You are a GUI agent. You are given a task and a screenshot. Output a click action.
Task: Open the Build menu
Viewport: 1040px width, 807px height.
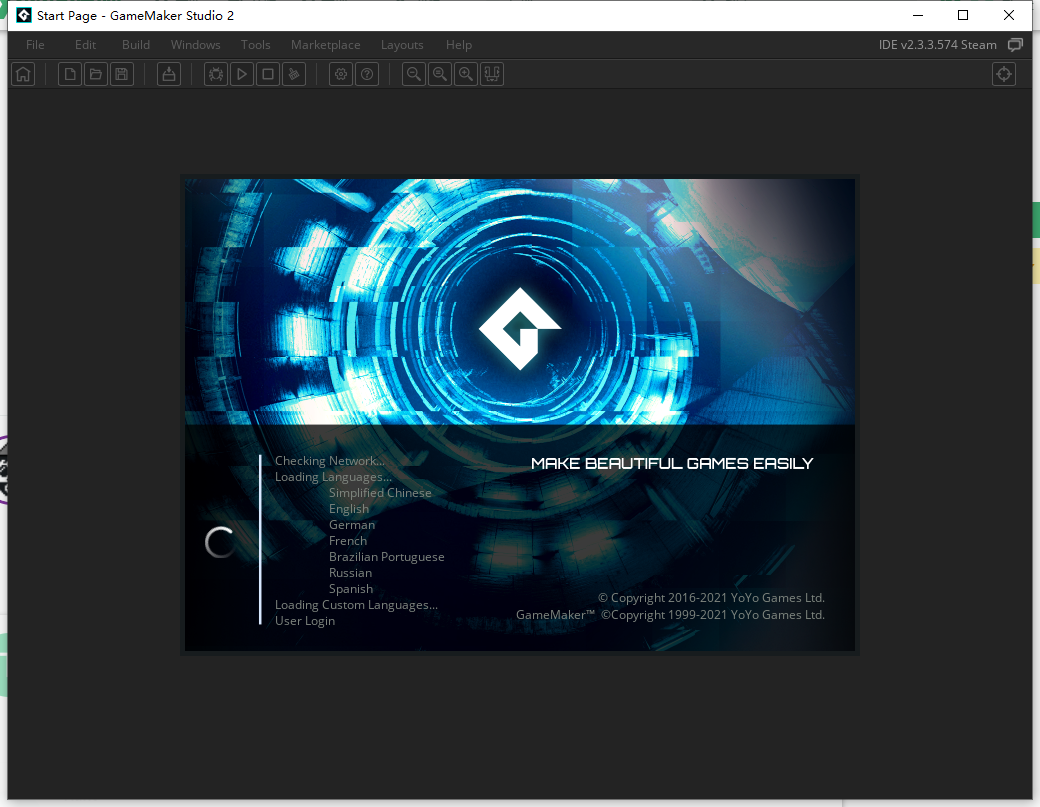[136, 44]
